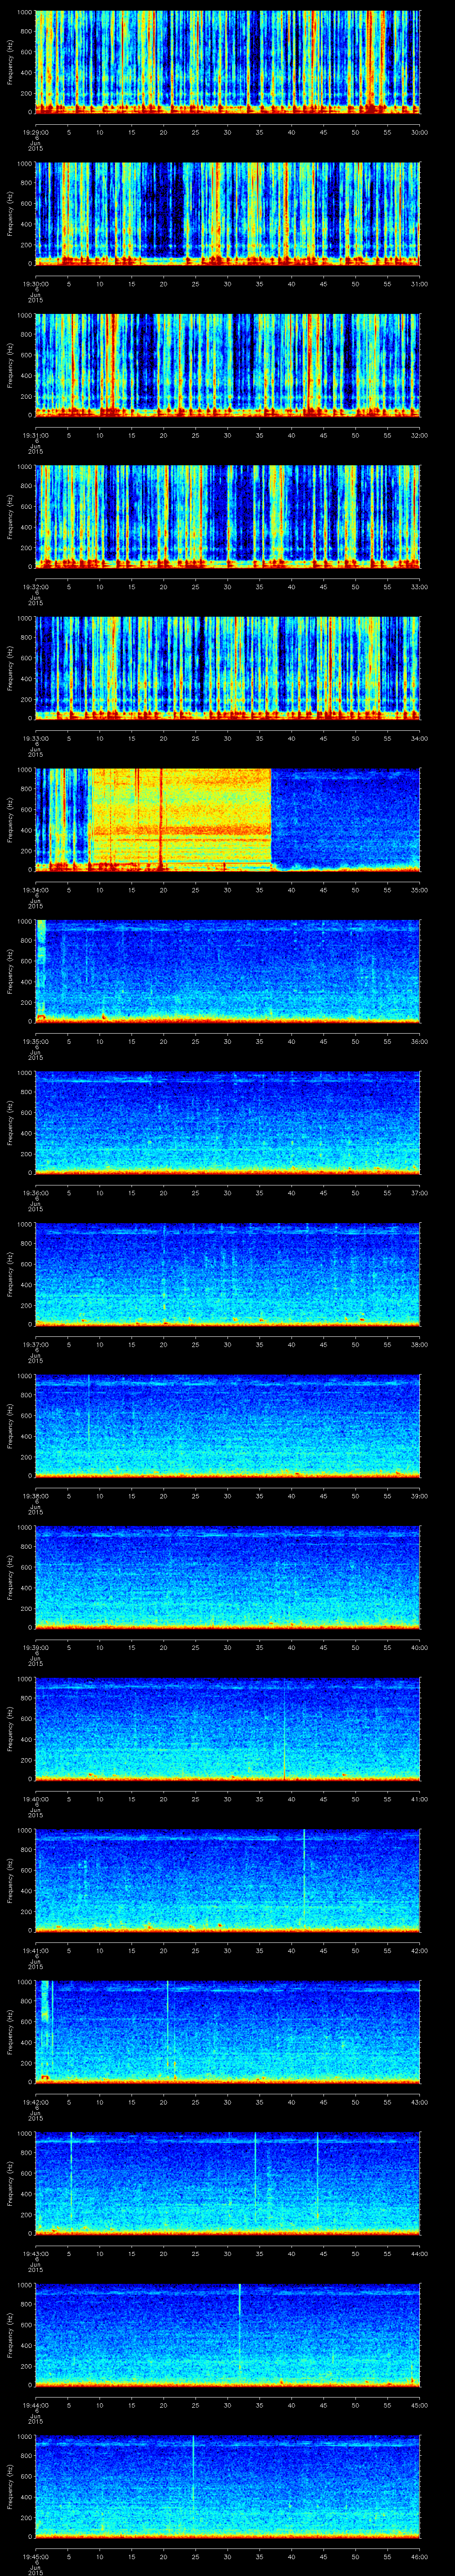Viewport: 455px width, 2576px height.
Task: Click the spectrogram panel starting at 19:36:00
Action: pyautogui.click(x=228, y=1122)
